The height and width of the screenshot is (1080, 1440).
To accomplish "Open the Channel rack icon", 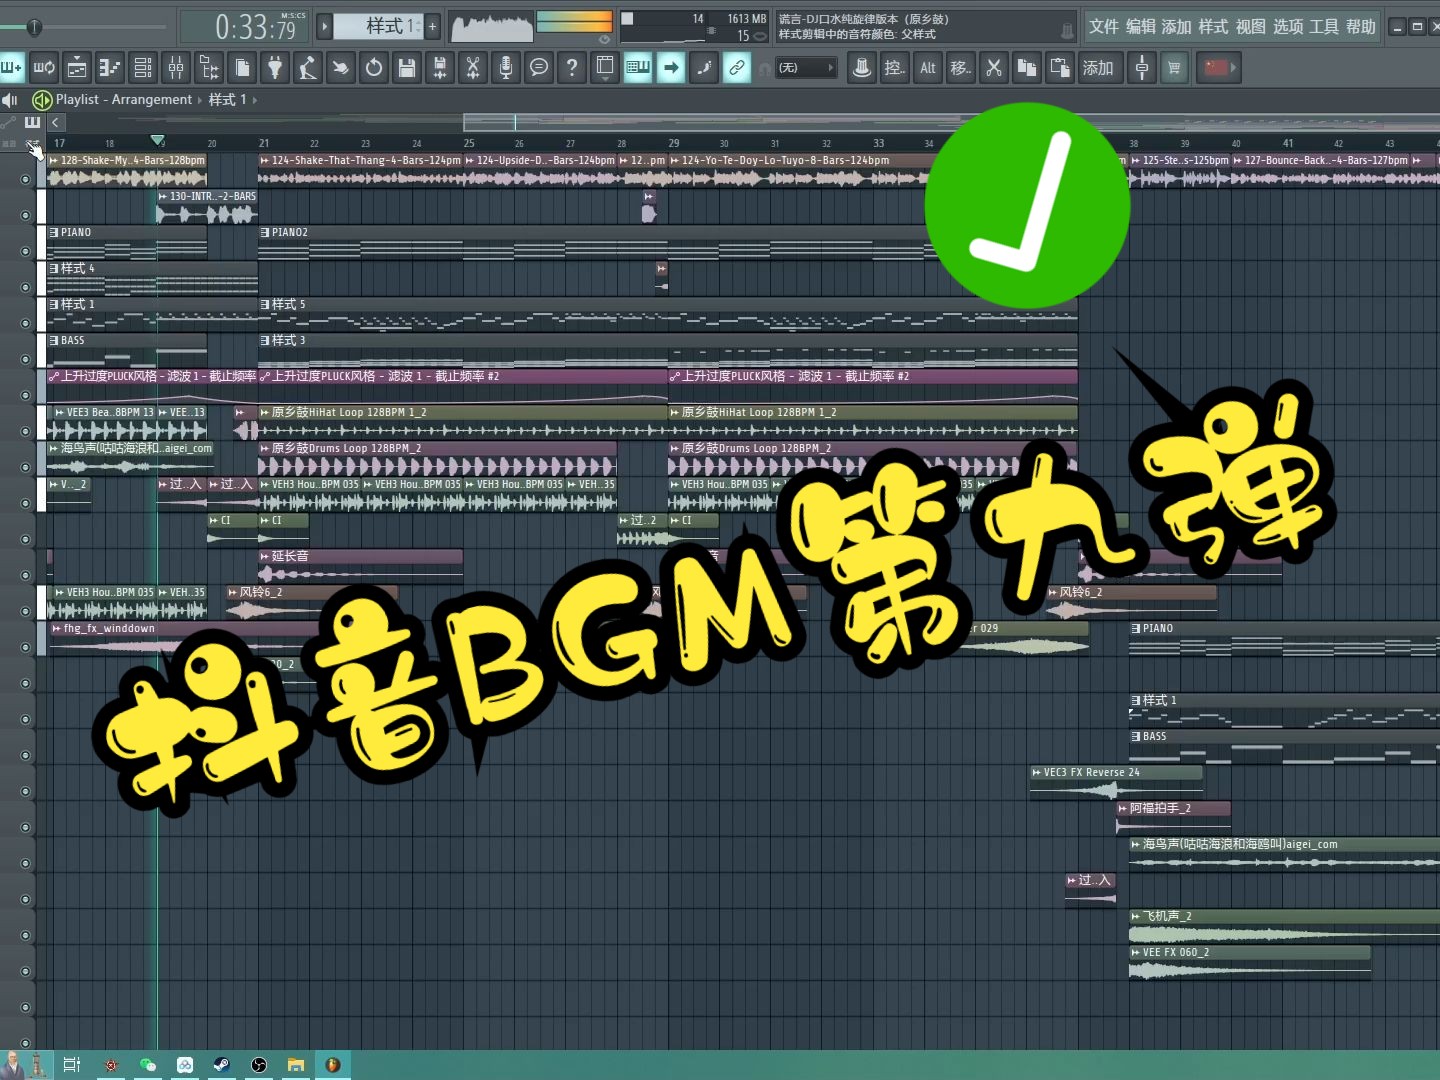I will click(x=143, y=67).
